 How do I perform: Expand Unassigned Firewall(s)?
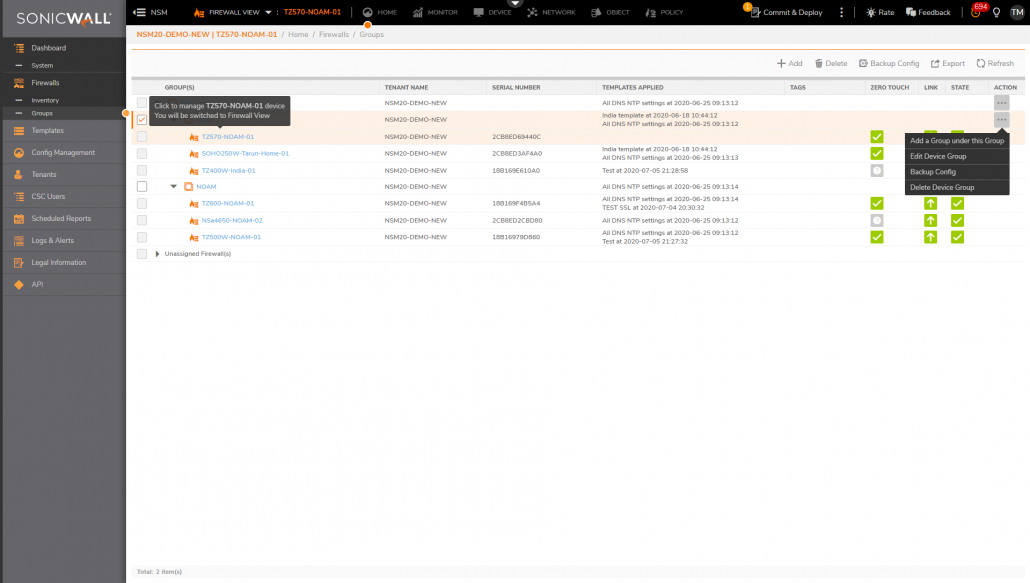click(157, 253)
